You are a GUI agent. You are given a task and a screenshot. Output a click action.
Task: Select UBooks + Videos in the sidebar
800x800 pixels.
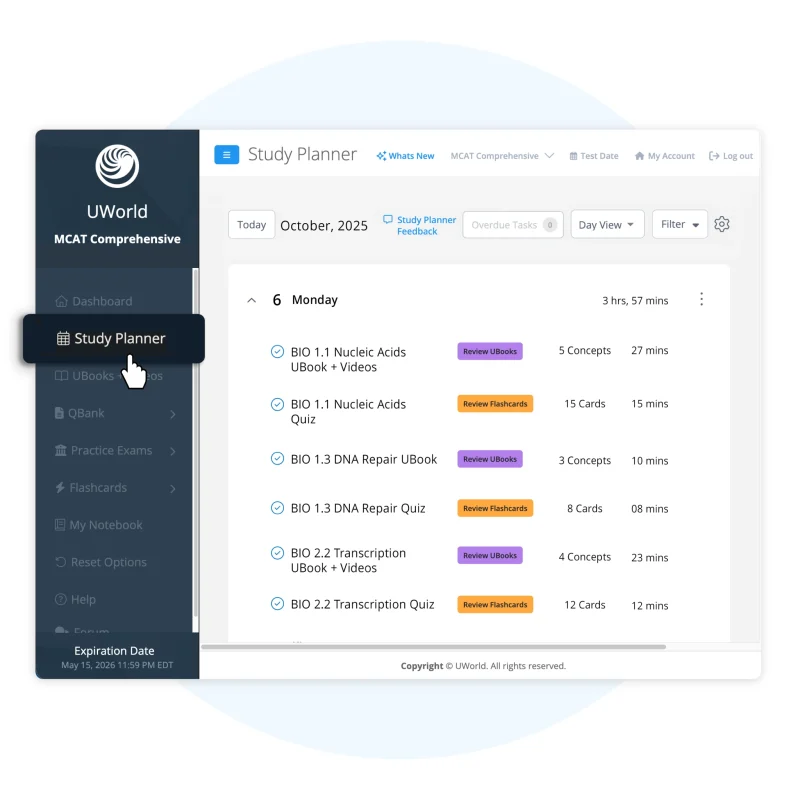[x=62, y=375]
